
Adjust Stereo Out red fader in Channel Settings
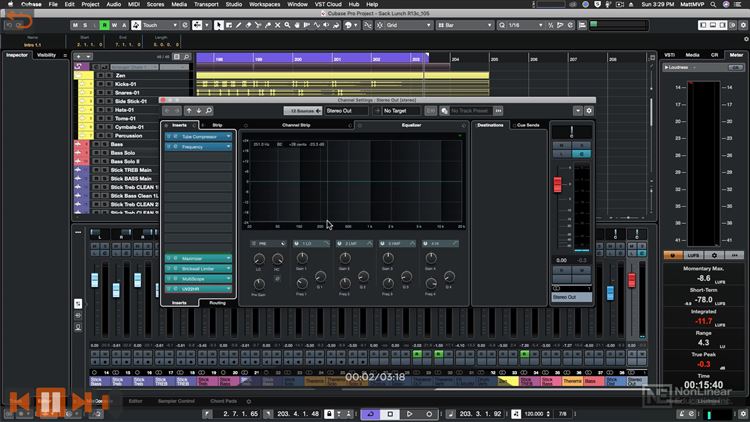click(557, 185)
